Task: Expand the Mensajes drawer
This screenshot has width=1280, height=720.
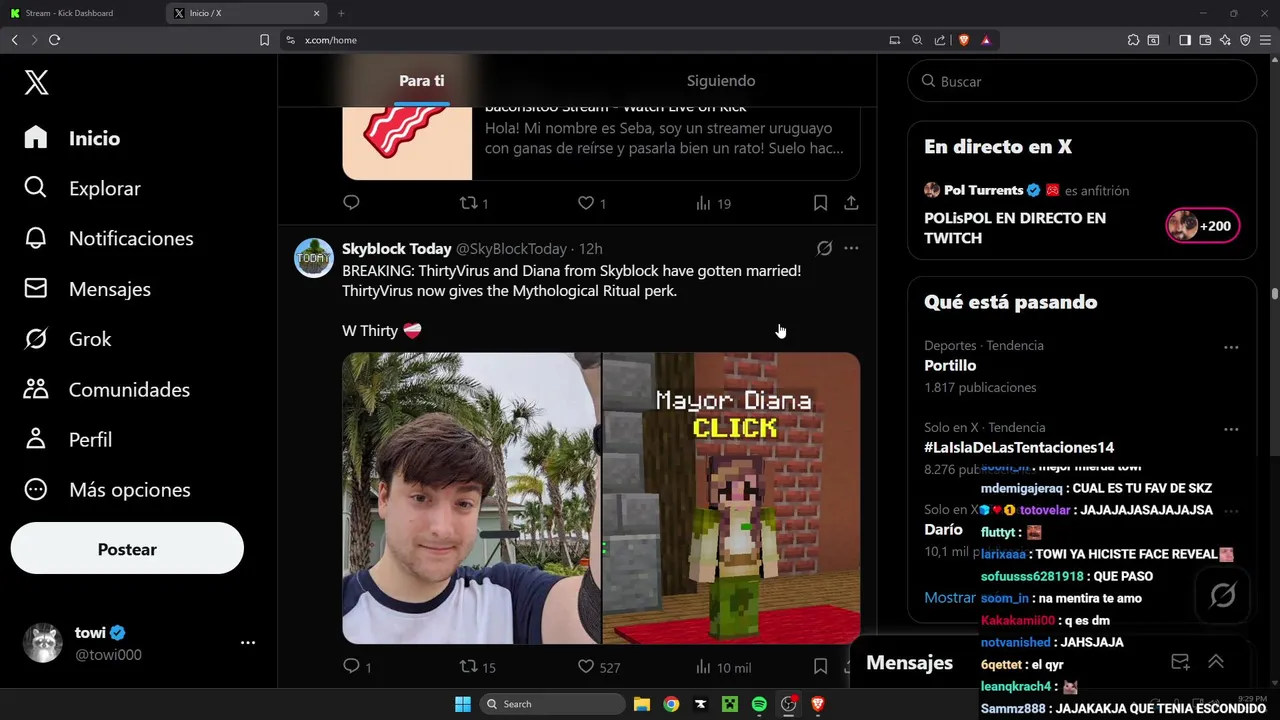Action: [1216, 662]
